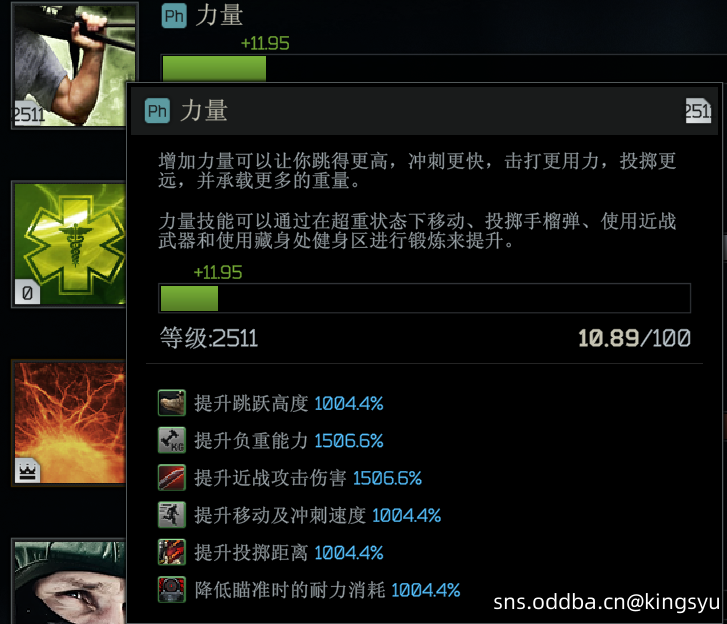Click the 10.89/100 progress value
727x624 pixels.
(x=634, y=338)
